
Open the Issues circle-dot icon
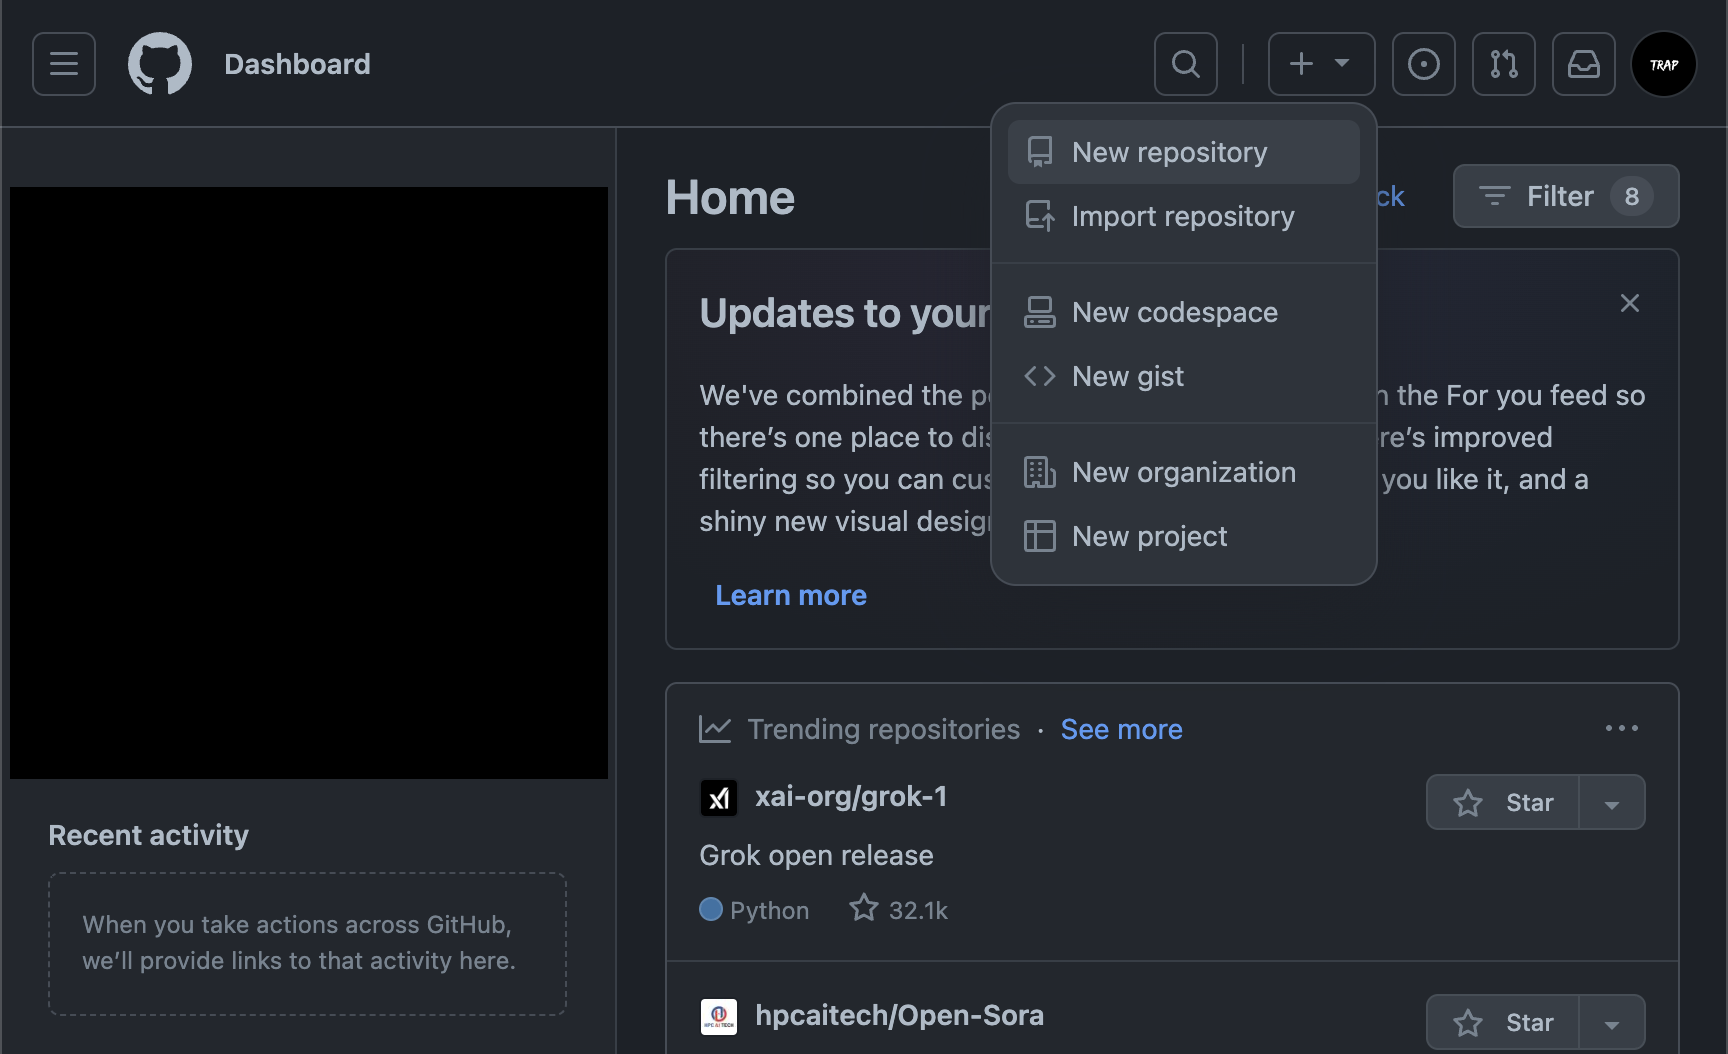1424,64
